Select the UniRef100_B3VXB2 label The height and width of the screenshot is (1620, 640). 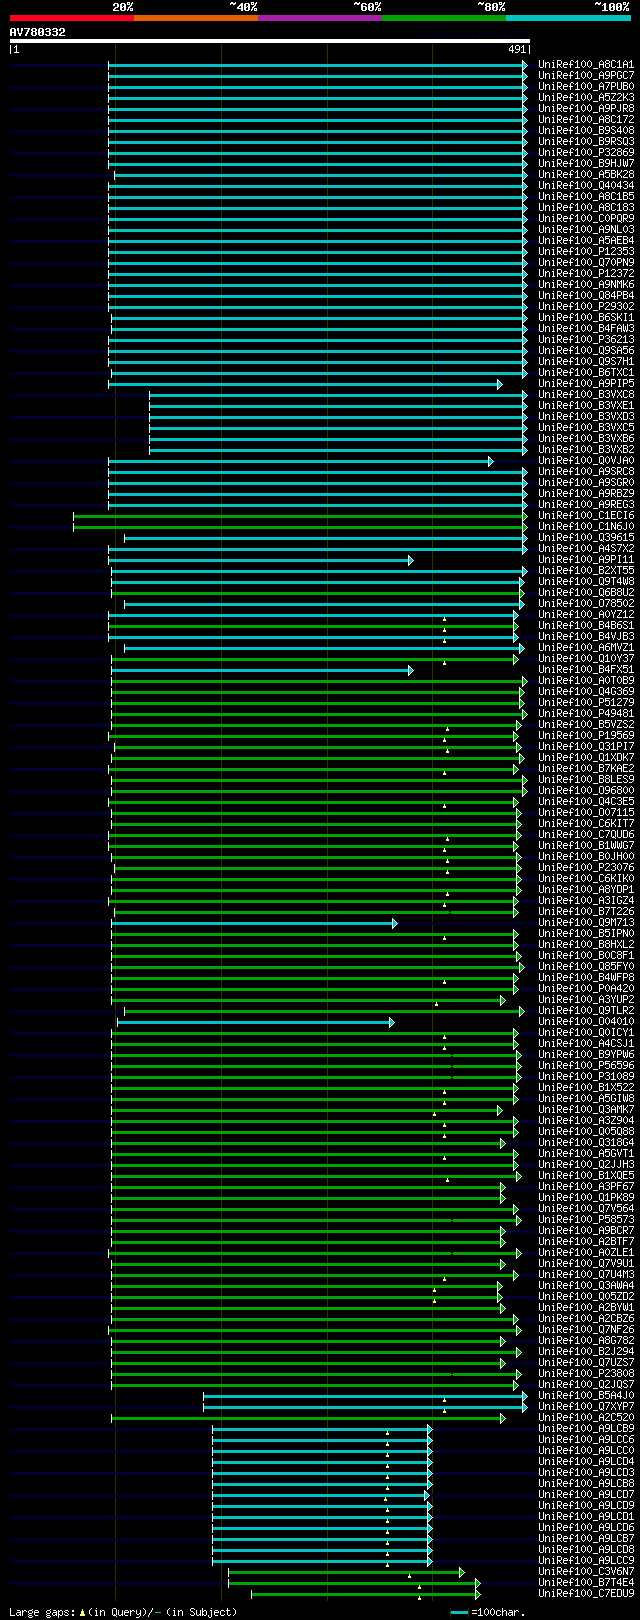tap(586, 450)
